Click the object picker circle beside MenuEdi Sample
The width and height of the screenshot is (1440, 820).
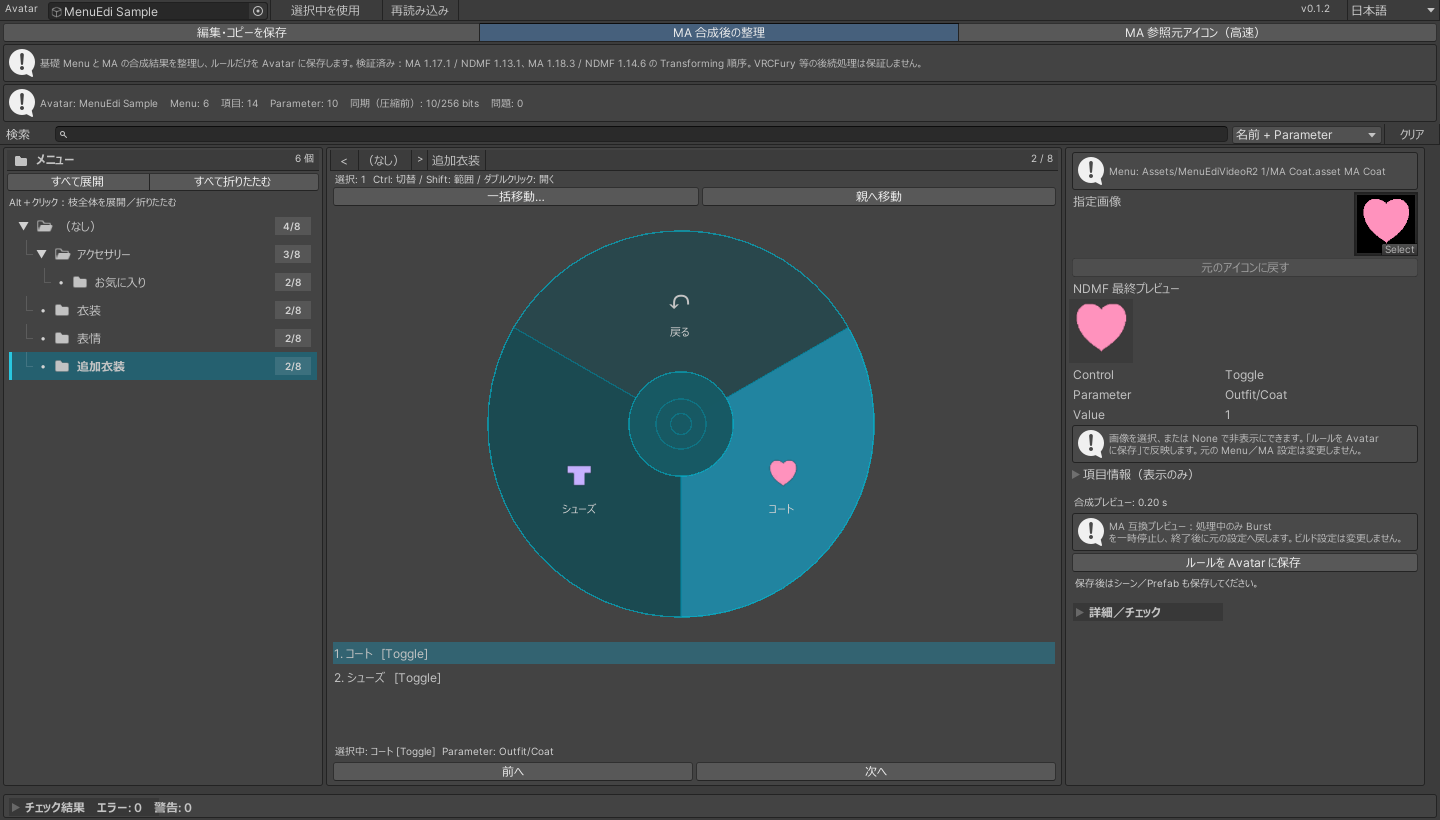(258, 11)
